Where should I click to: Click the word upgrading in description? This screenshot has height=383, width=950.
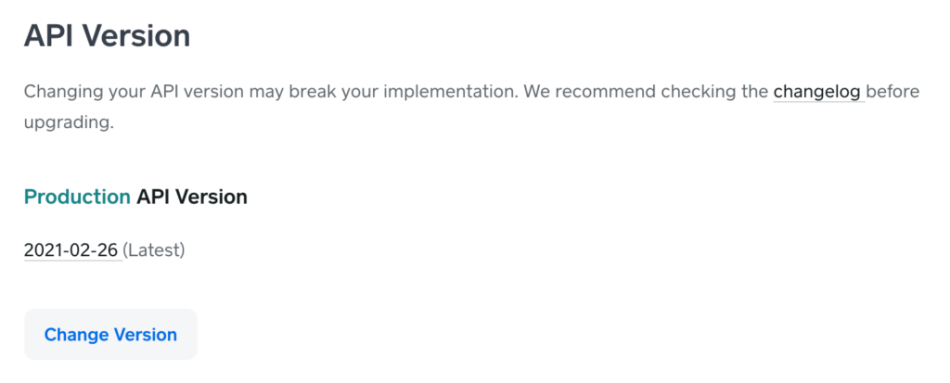coord(68,123)
